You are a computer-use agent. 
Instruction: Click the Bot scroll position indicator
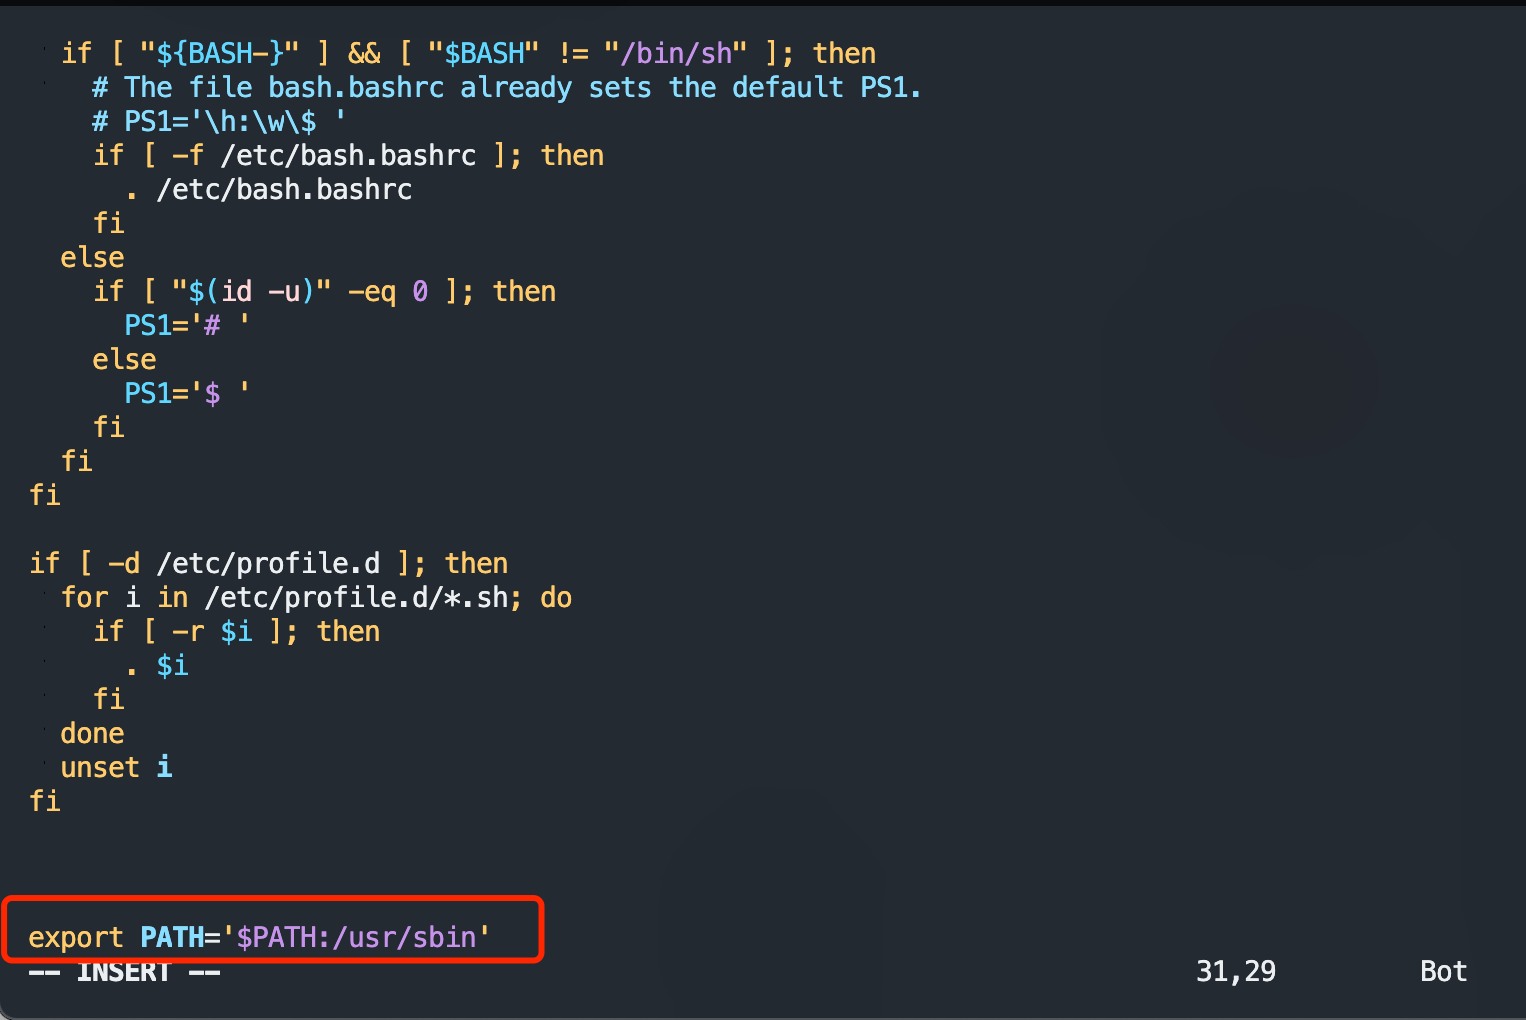(1442, 971)
